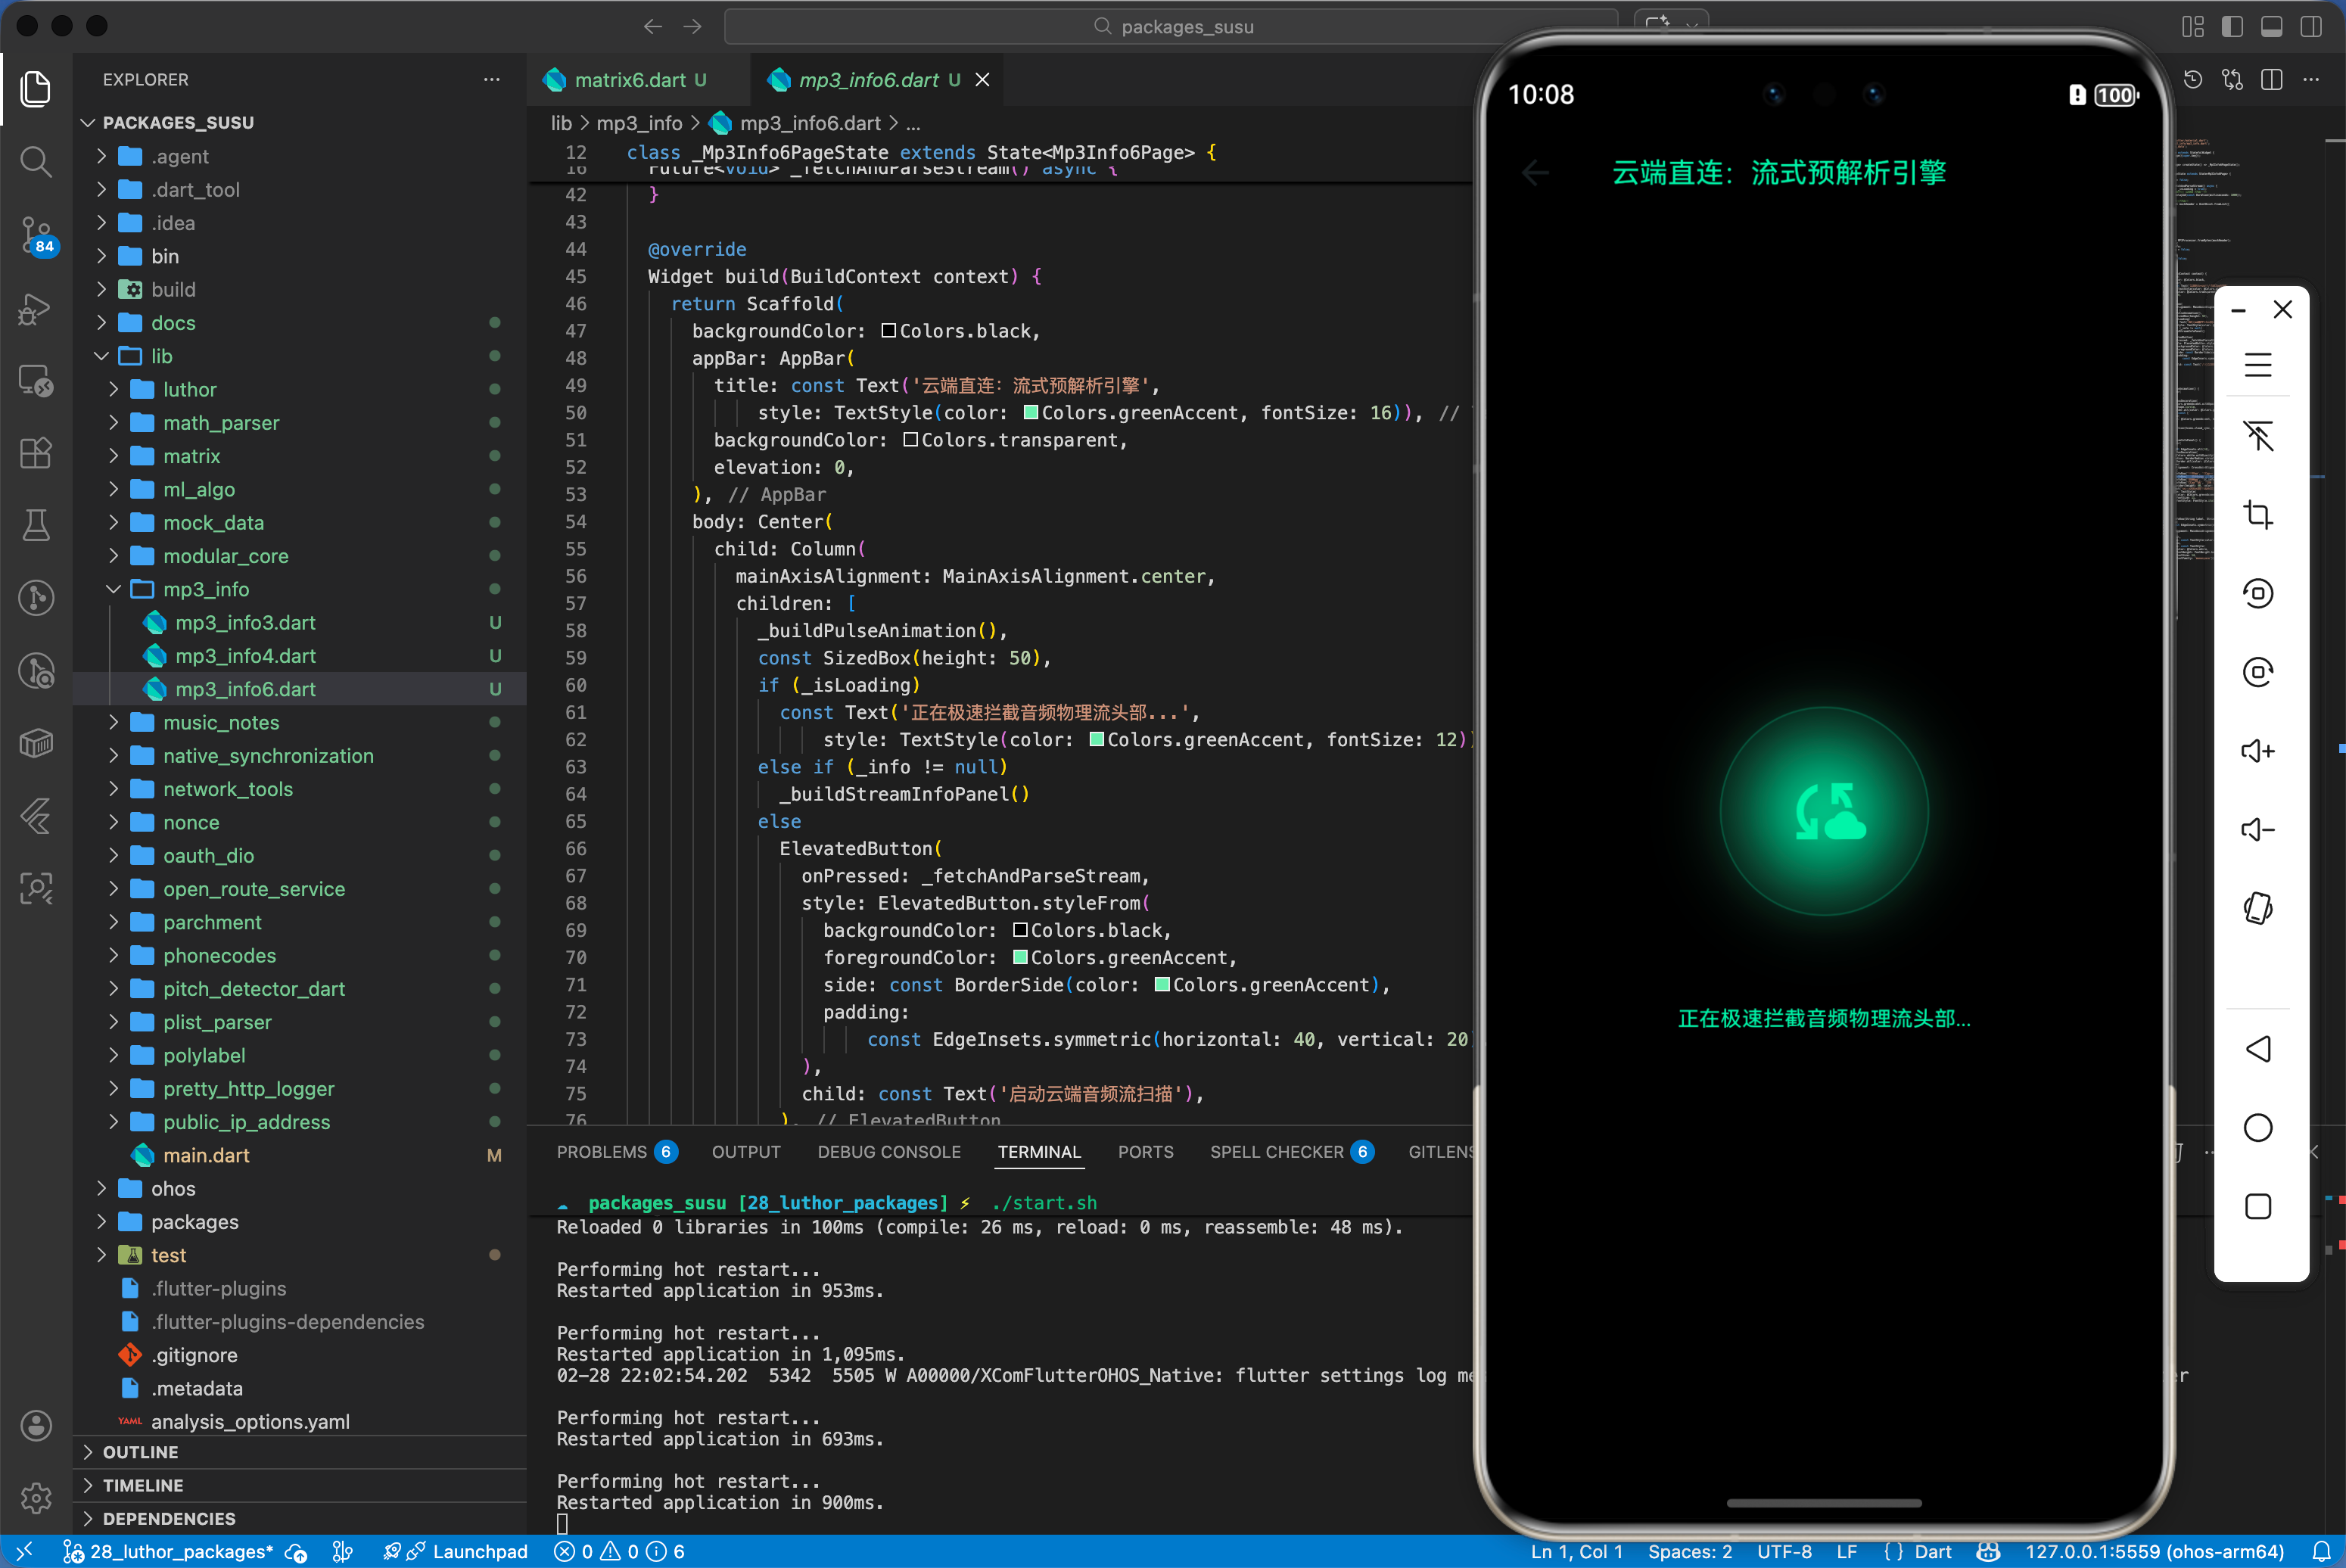Screen dimensions: 2346x1568
Task: Click the greenAccent color swatch on line 50
Action: 1030,413
